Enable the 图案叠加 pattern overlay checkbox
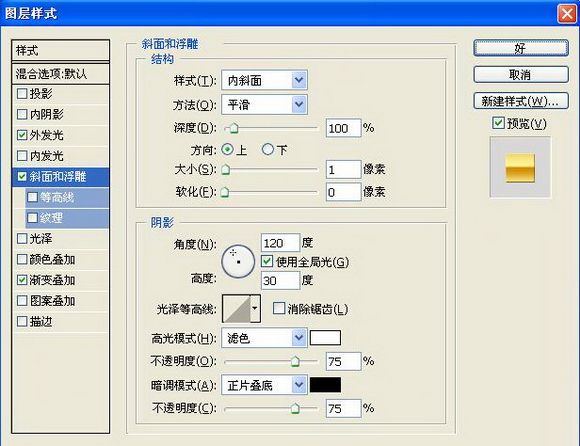The height and width of the screenshot is (446, 580). (22, 301)
